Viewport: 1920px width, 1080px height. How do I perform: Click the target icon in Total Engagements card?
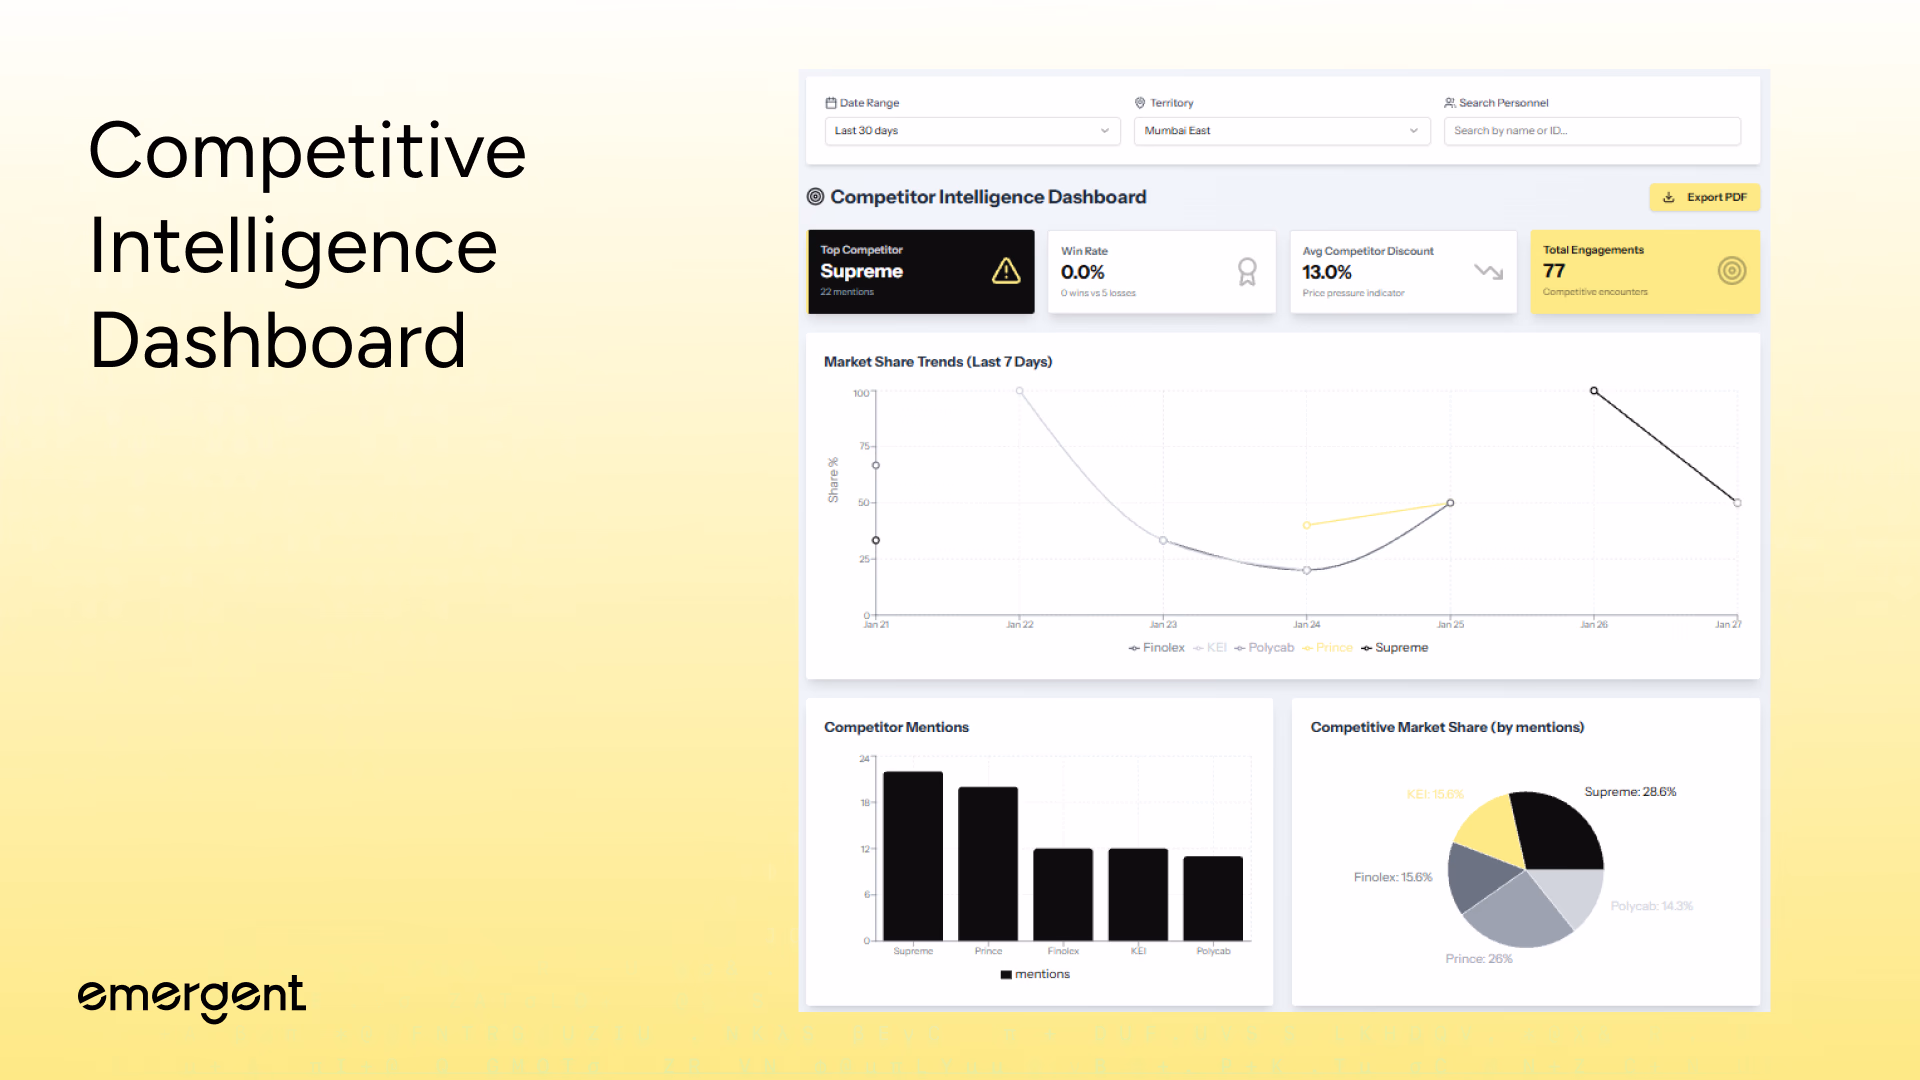[x=1732, y=271]
